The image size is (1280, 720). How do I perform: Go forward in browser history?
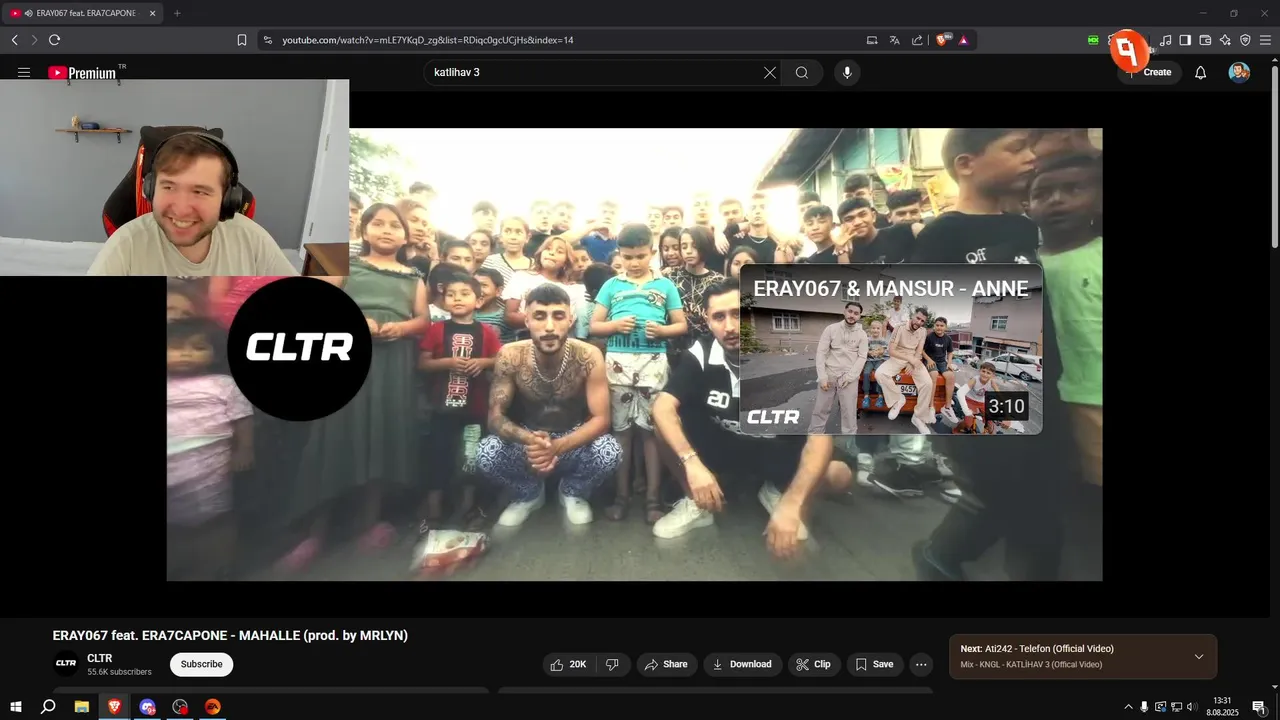34,40
